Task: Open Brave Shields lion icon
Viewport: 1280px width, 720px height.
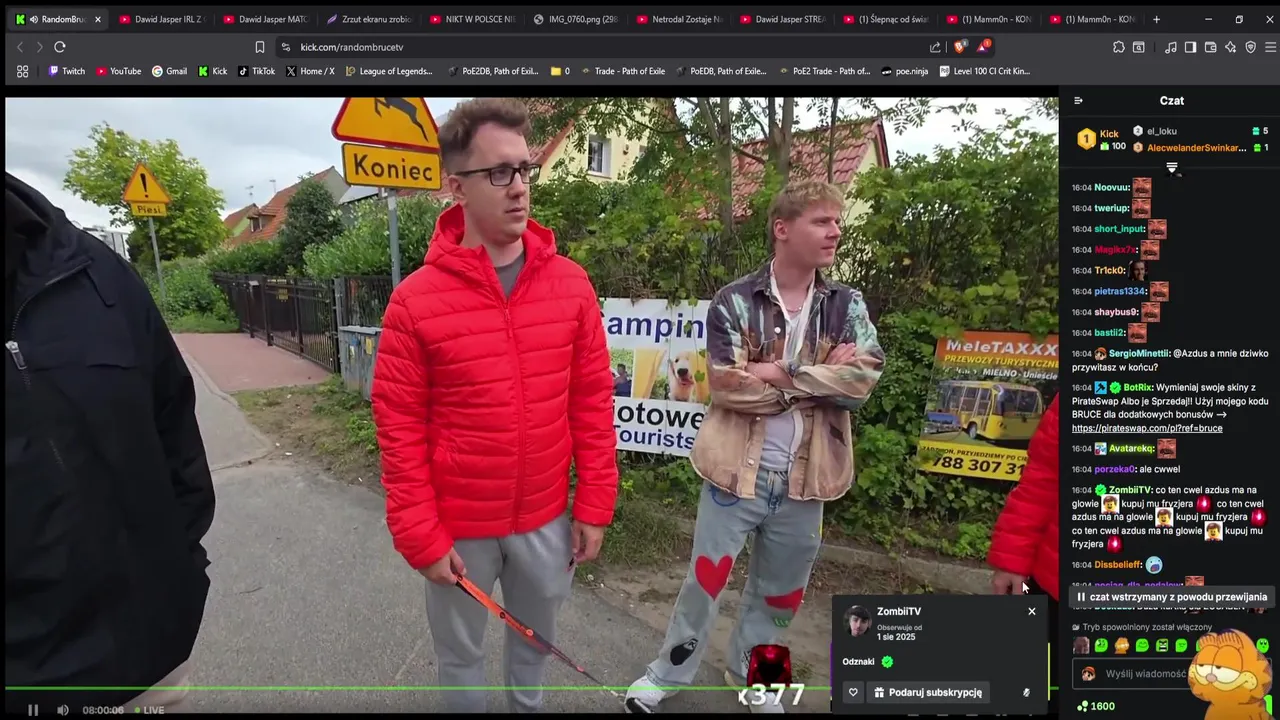Action: [x=960, y=47]
